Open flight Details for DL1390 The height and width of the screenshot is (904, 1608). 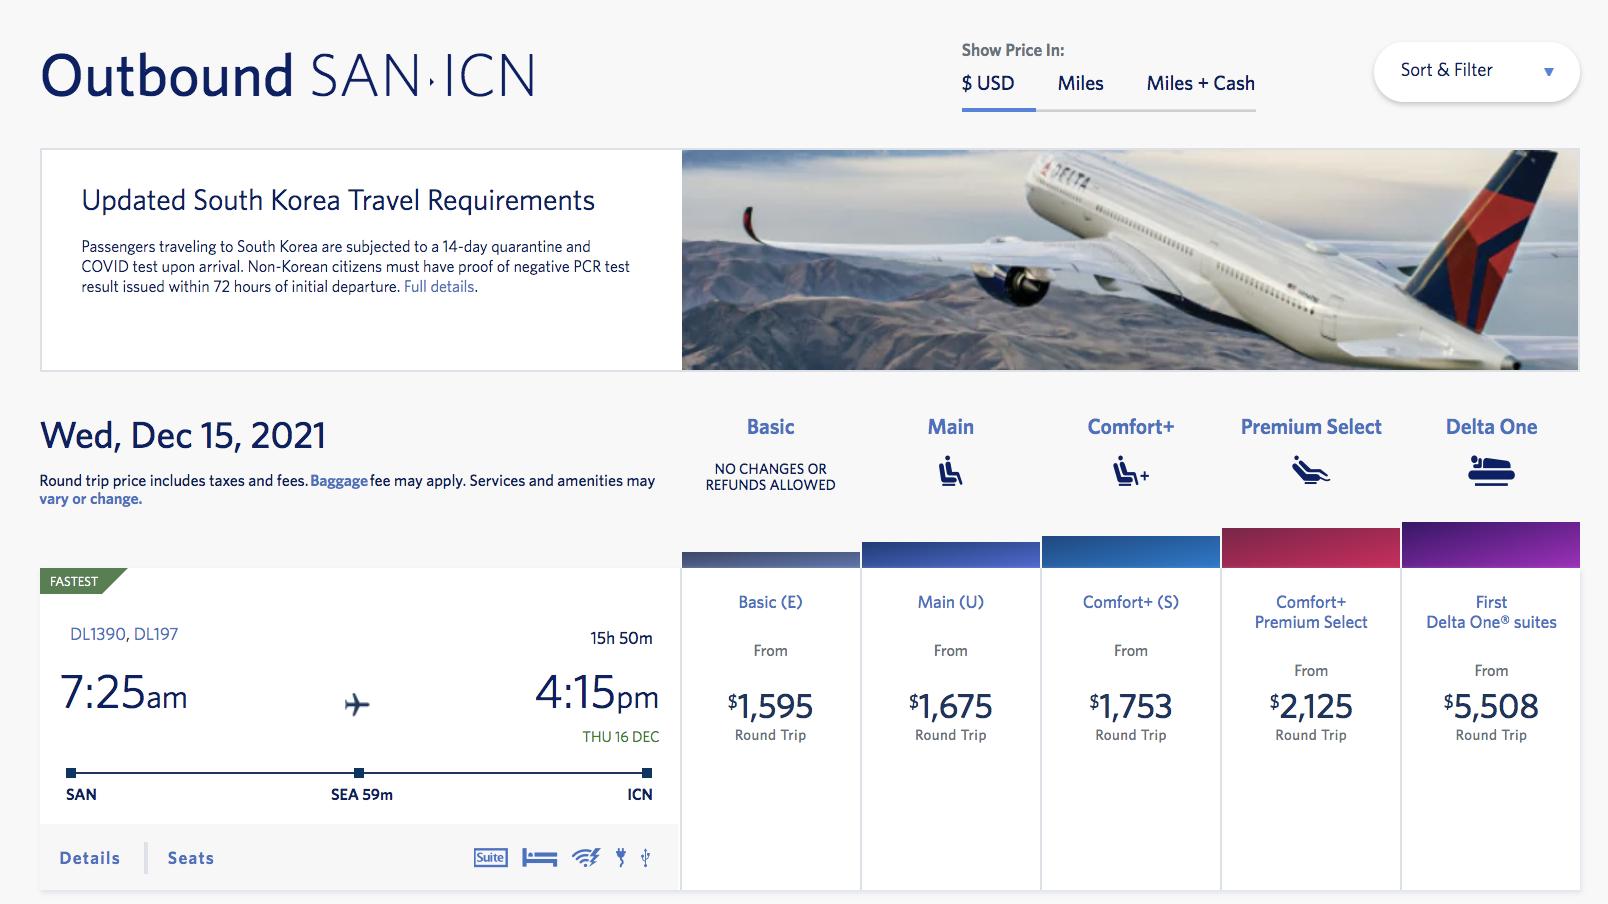90,858
